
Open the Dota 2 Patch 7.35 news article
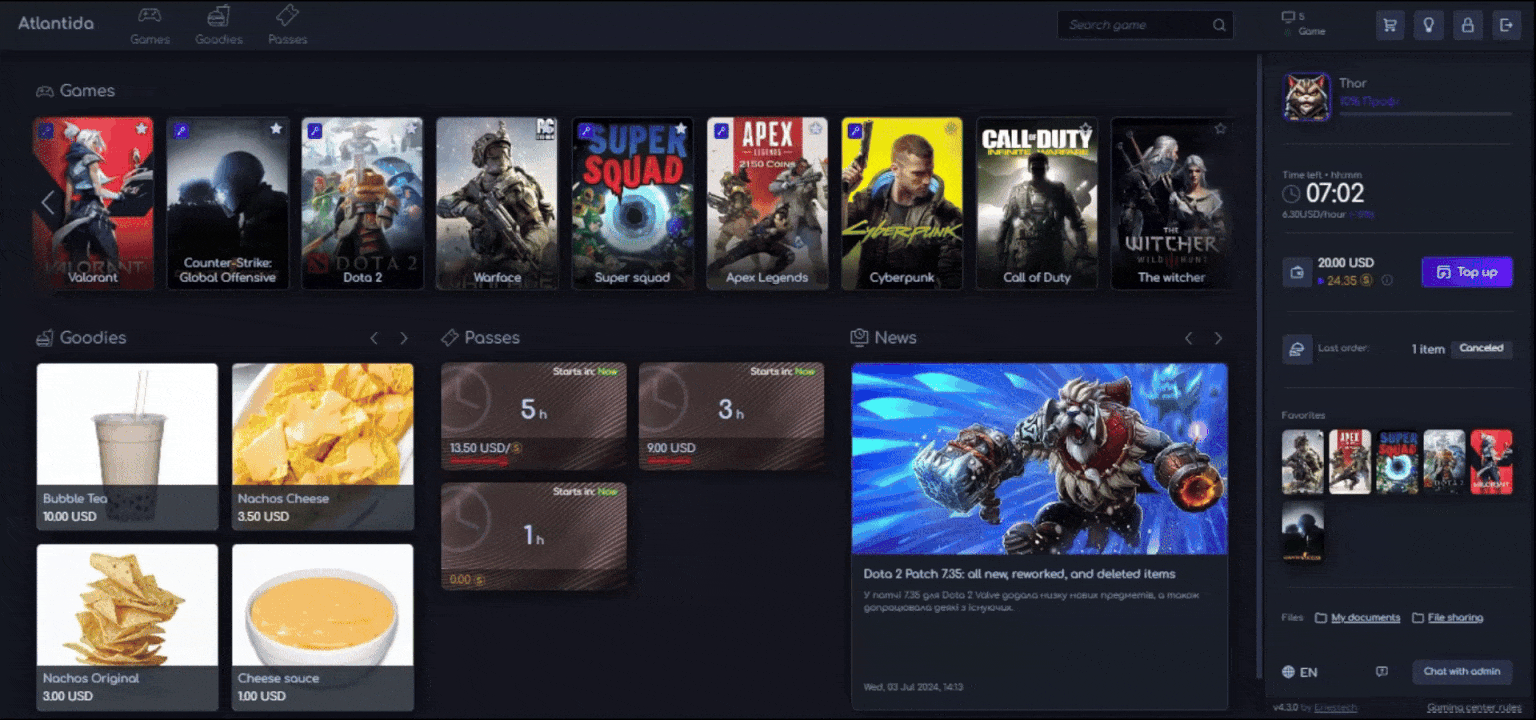pyautogui.click(x=1040, y=536)
